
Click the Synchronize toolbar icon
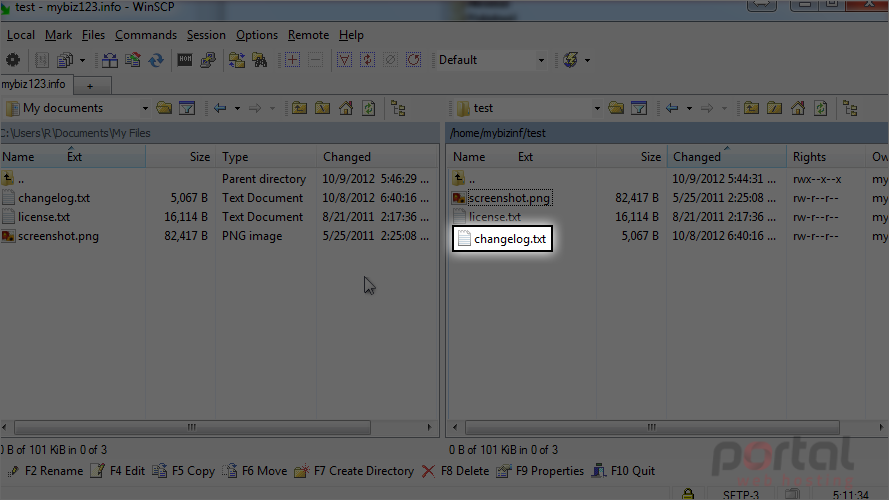pos(133,60)
